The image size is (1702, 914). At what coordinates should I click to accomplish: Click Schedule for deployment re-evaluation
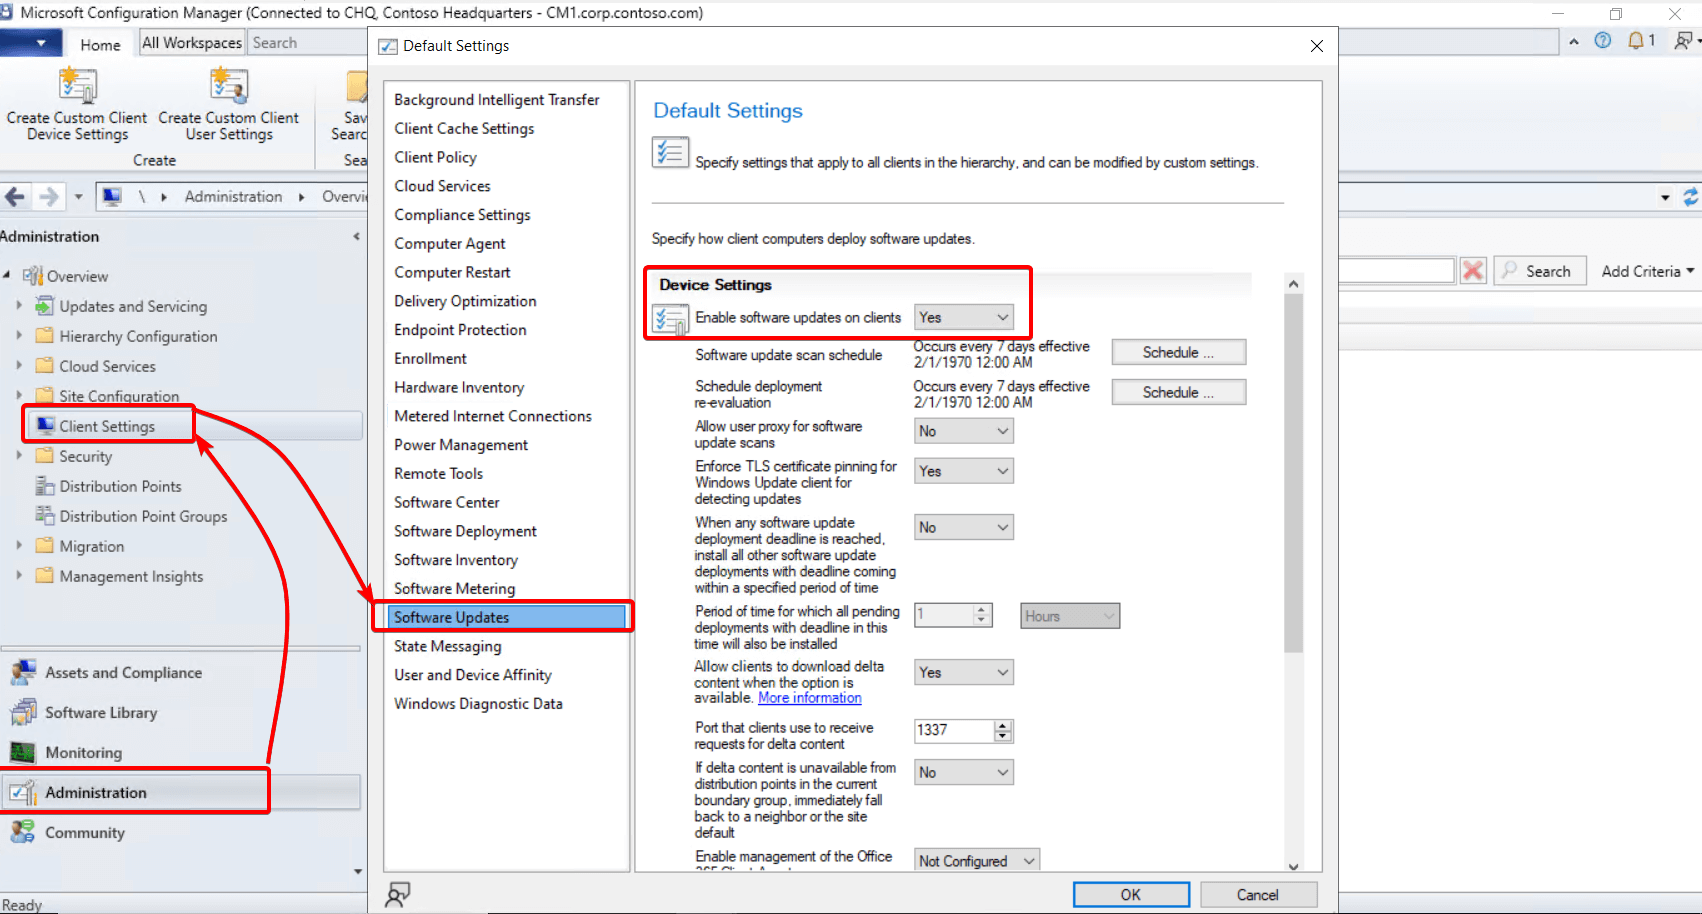click(x=1179, y=392)
